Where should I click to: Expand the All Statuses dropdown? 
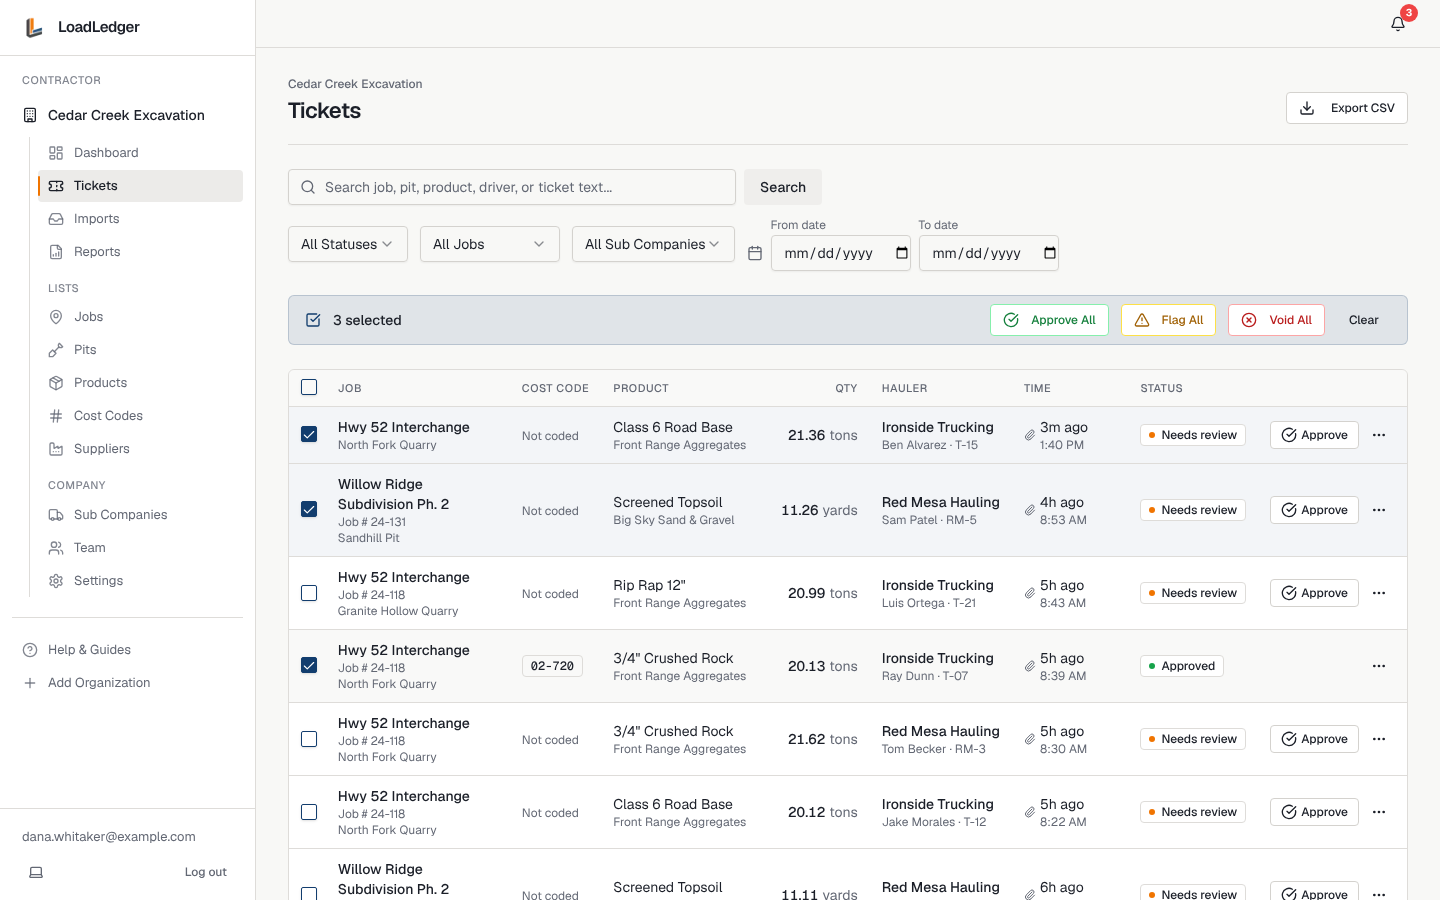348,244
